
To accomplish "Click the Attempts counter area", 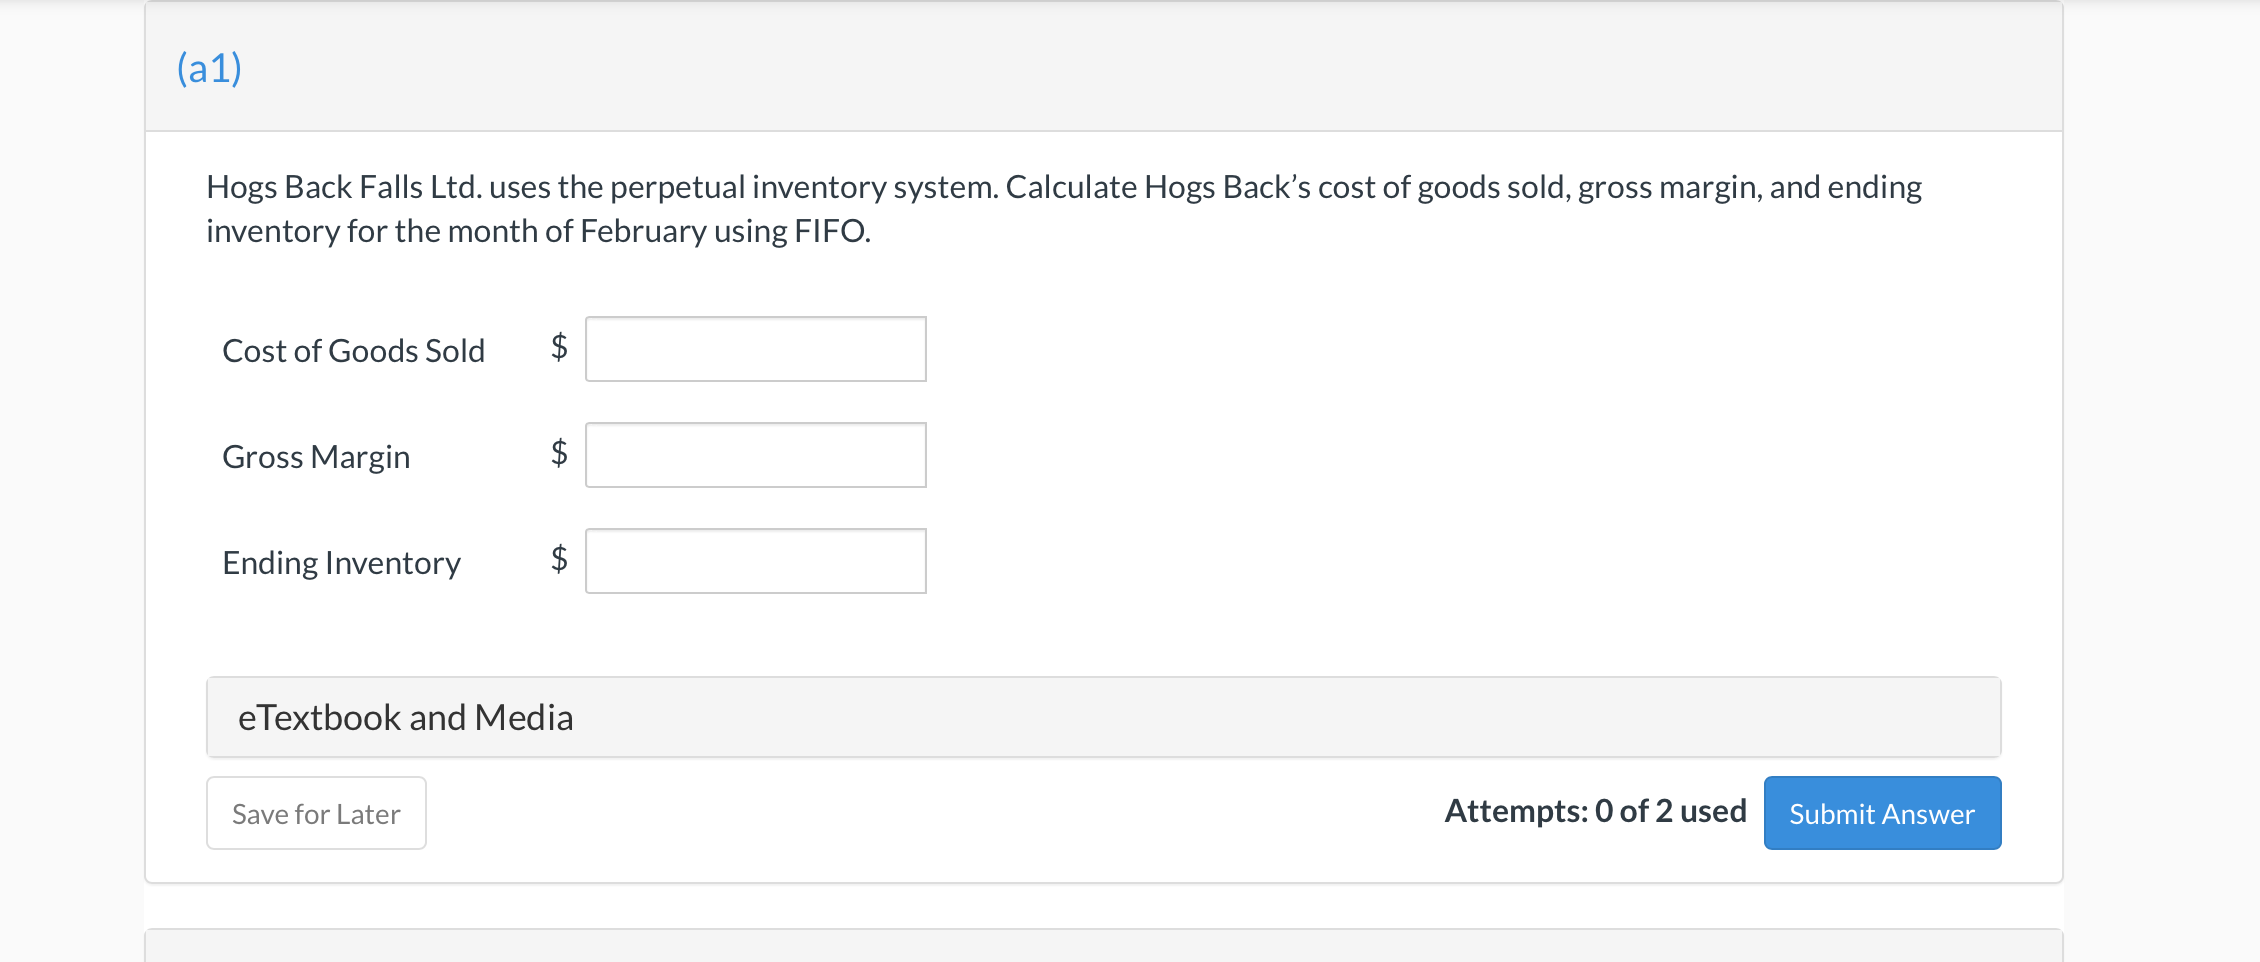I will [1595, 811].
